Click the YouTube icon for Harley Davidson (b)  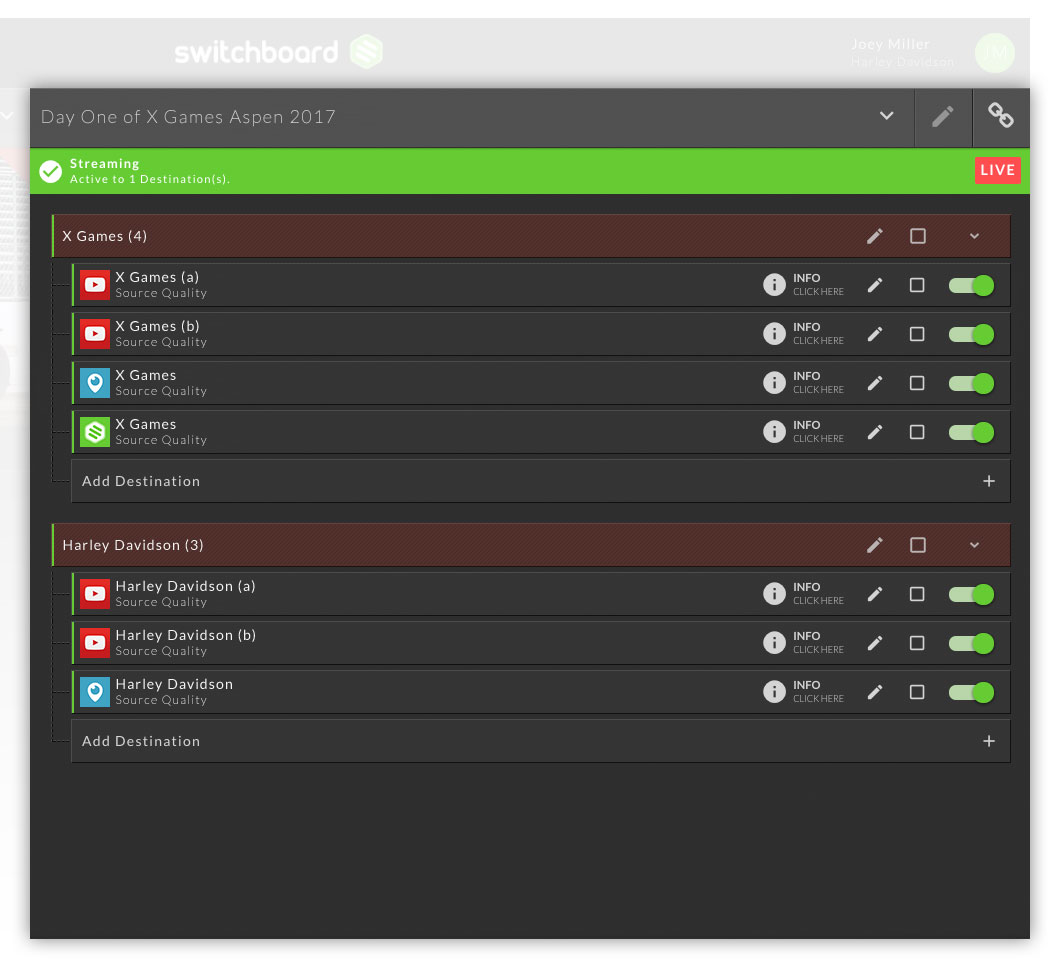tap(95, 643)
